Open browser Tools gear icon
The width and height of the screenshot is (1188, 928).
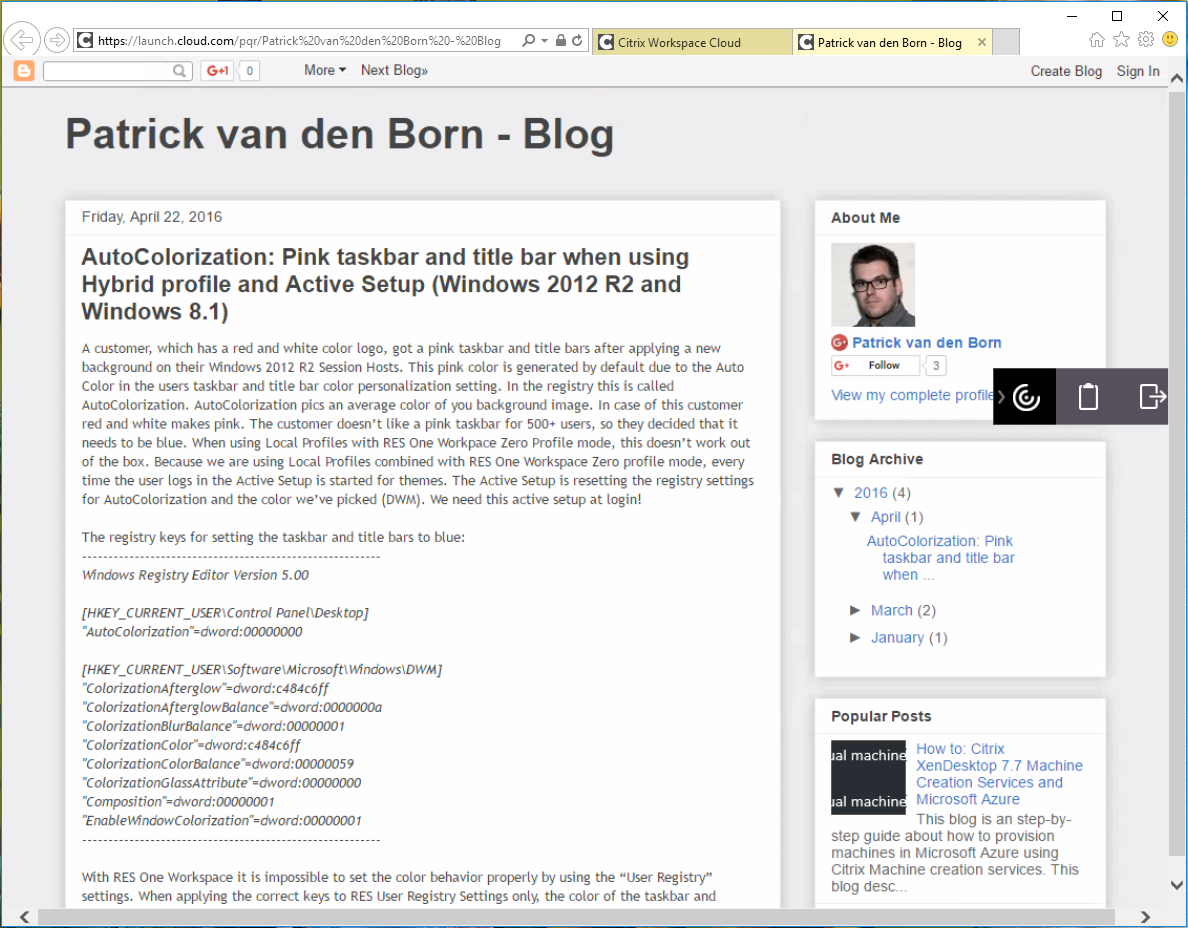pyautogui.click(x=1146, y=39)
